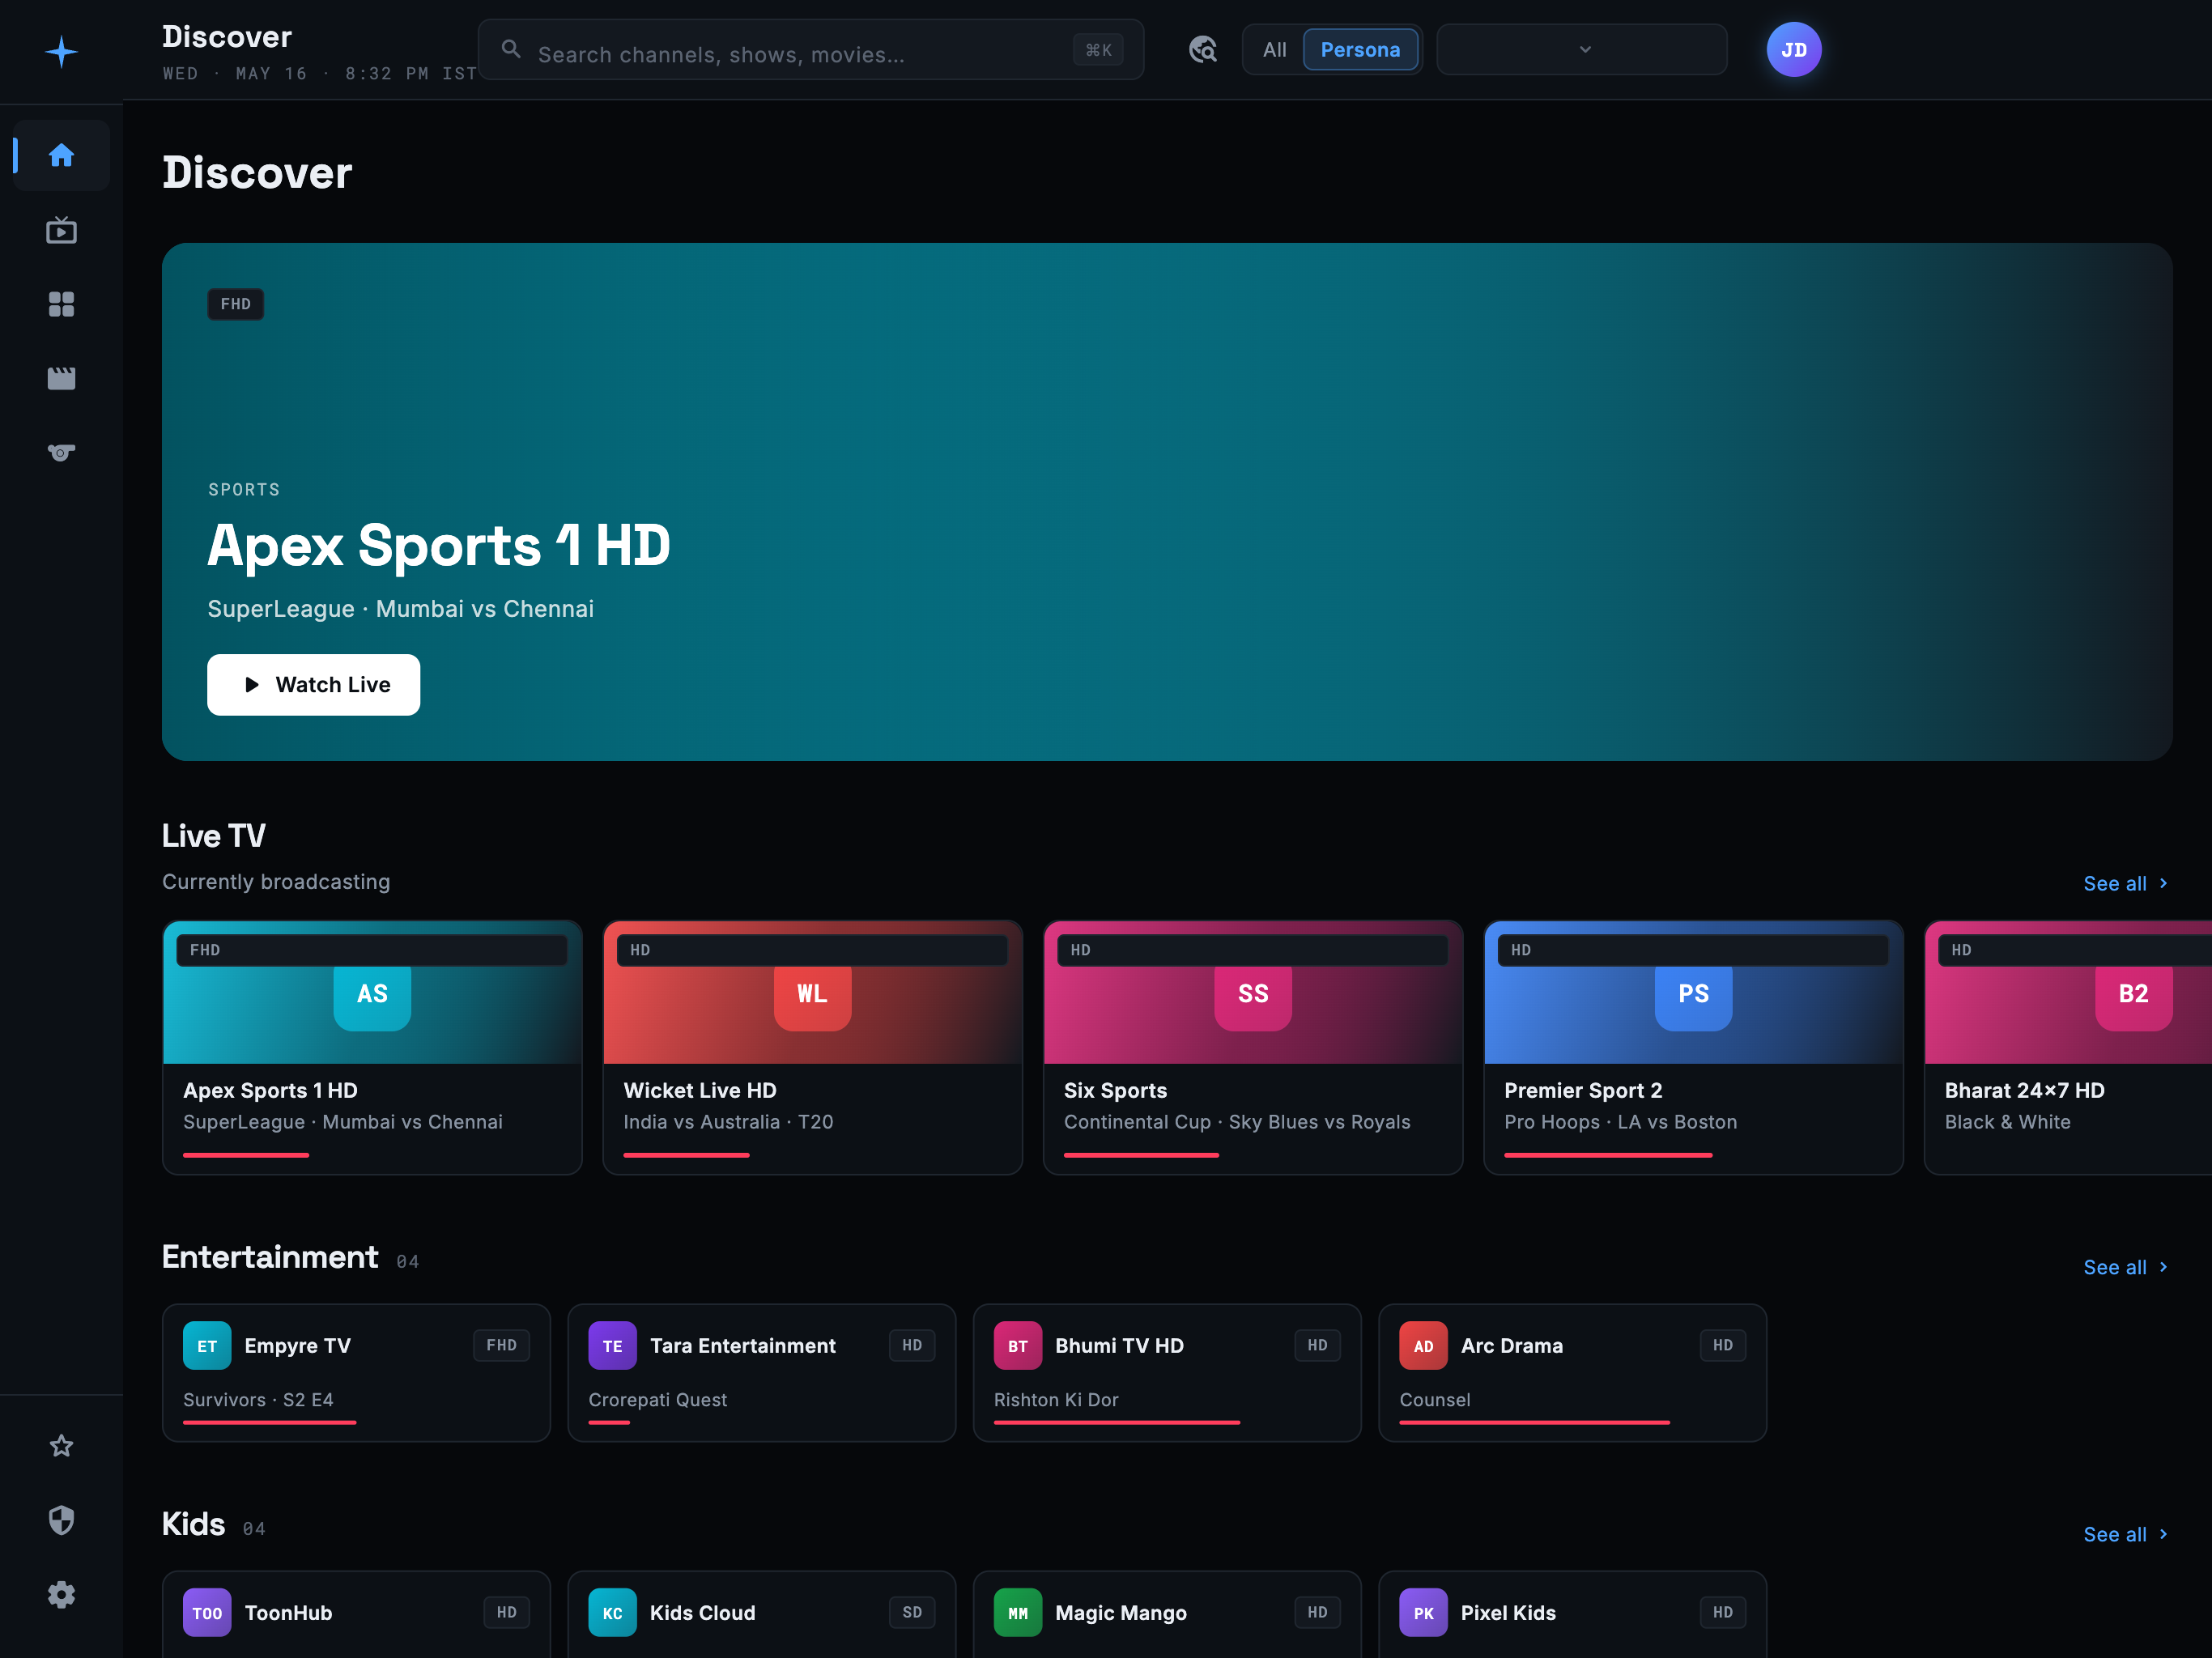2212x1658 pixels.
Task: Click Bhumi TV HD progress bar
Action: pos(1117,1422)
